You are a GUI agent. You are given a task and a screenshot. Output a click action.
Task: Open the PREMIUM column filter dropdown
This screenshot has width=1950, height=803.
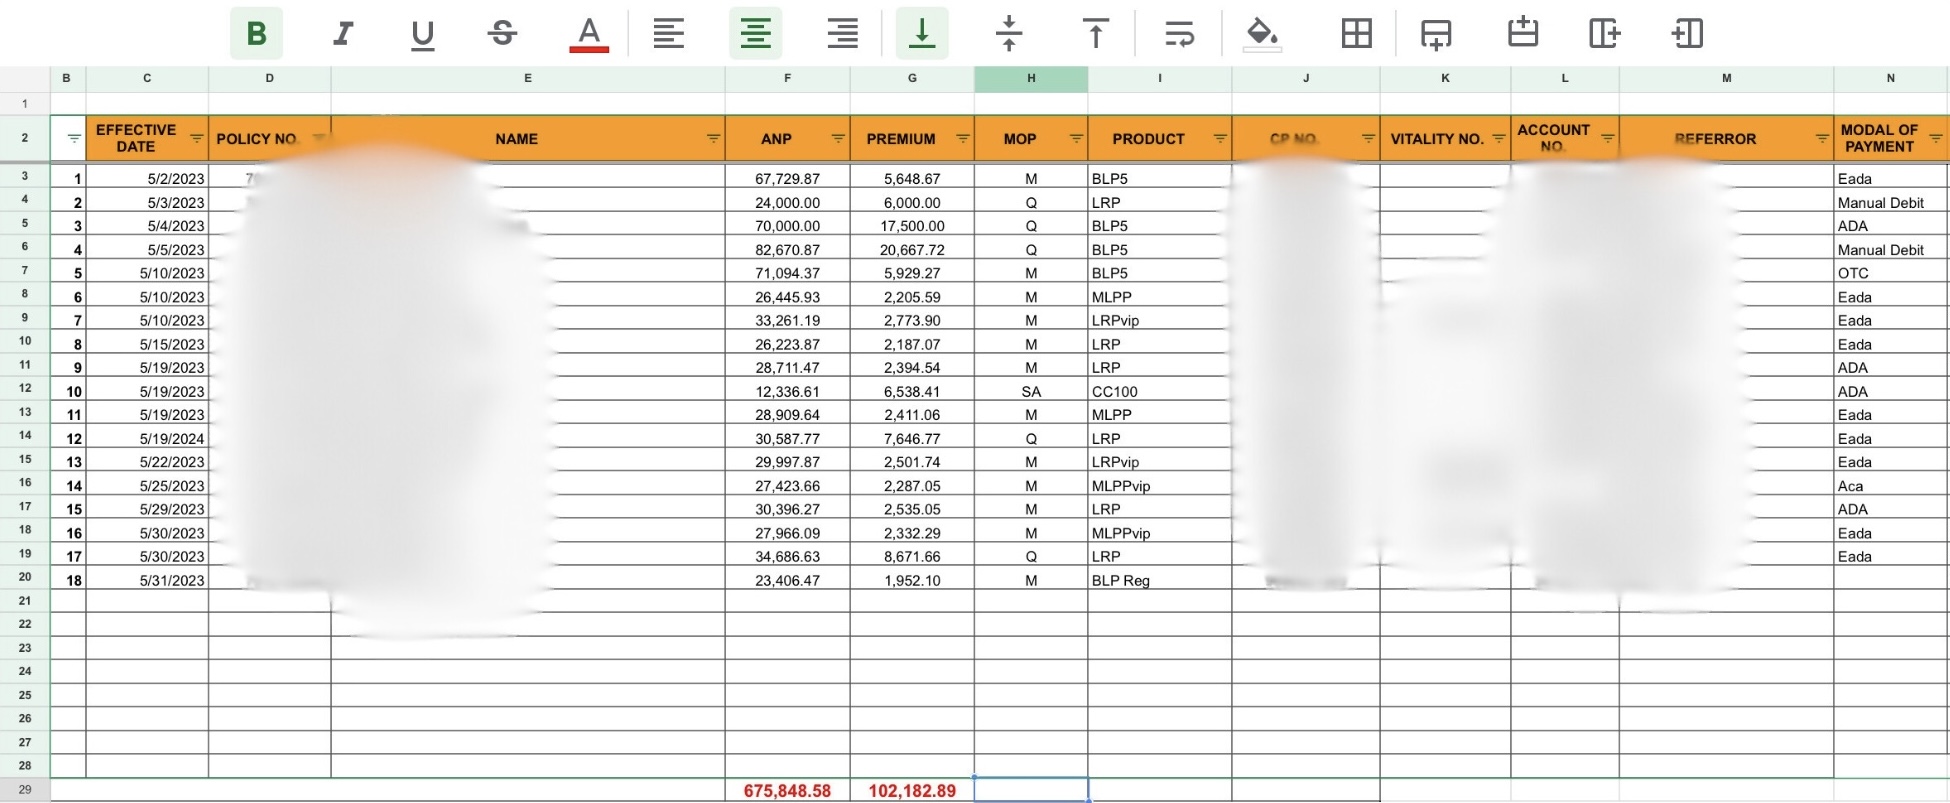click(963, 139)
